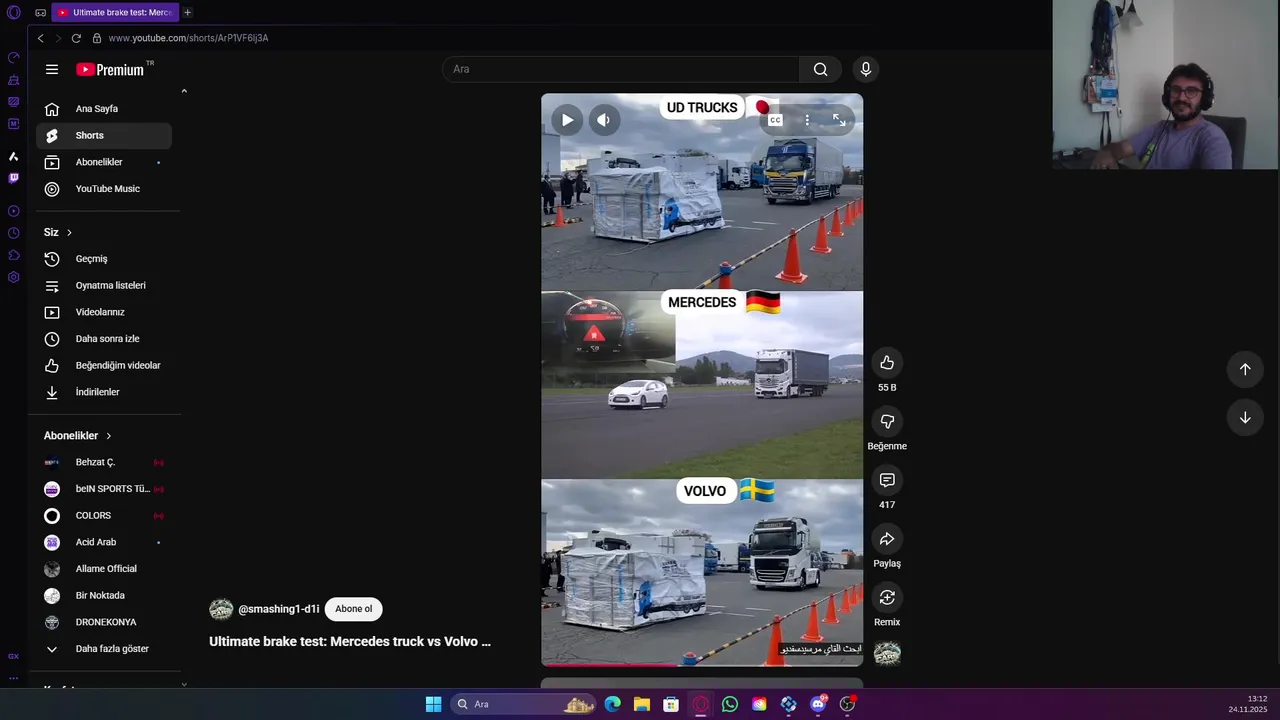Open YouTube Music link
Viewport: 1280px width, 720px height.
[104, 189]
